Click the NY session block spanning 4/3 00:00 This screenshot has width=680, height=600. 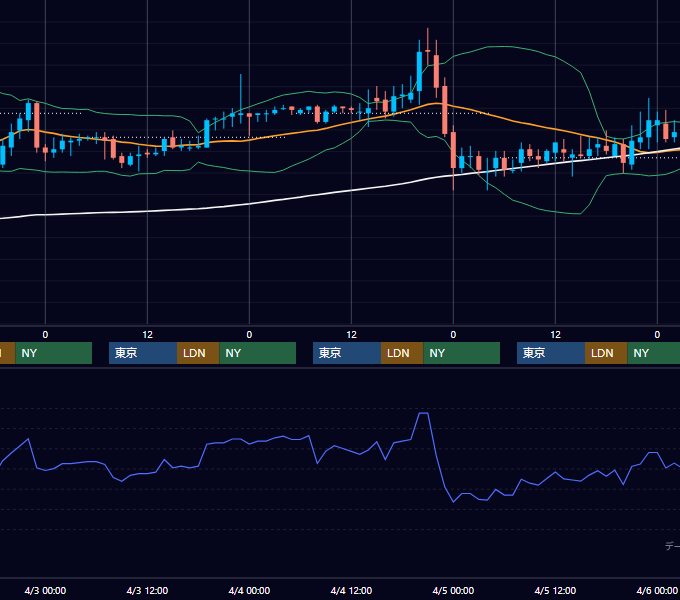tap(54, 353)
